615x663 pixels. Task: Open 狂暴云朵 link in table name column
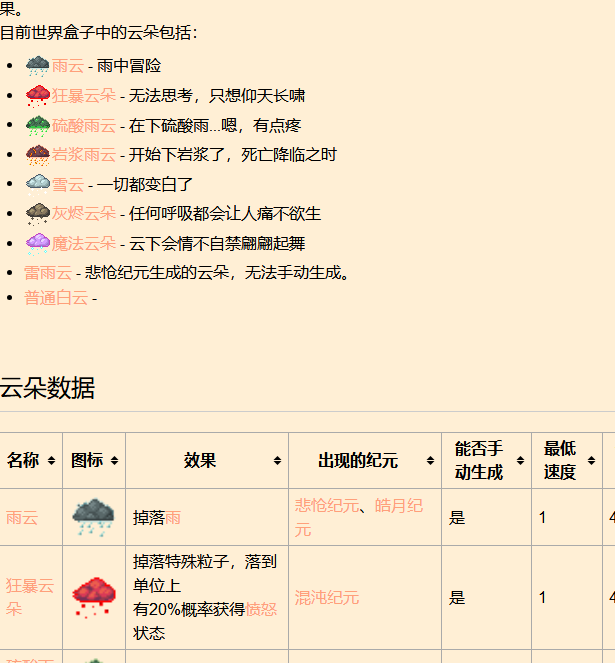pyautogui.click(x=30, y=597)
